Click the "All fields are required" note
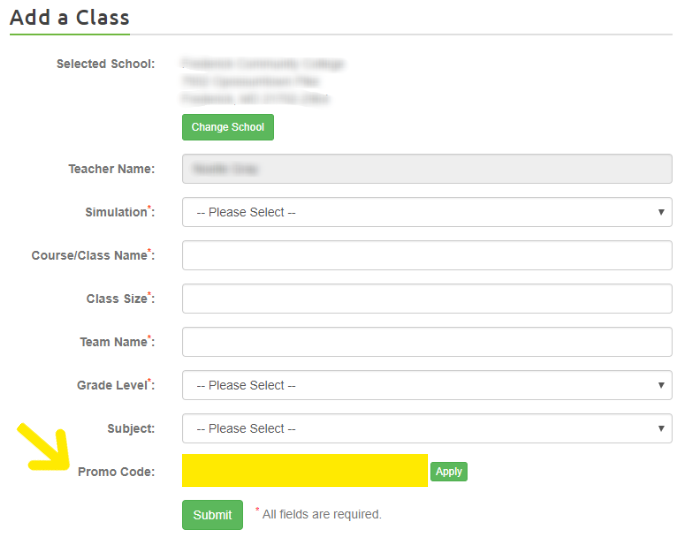691x542 pixels. [321, 514]
